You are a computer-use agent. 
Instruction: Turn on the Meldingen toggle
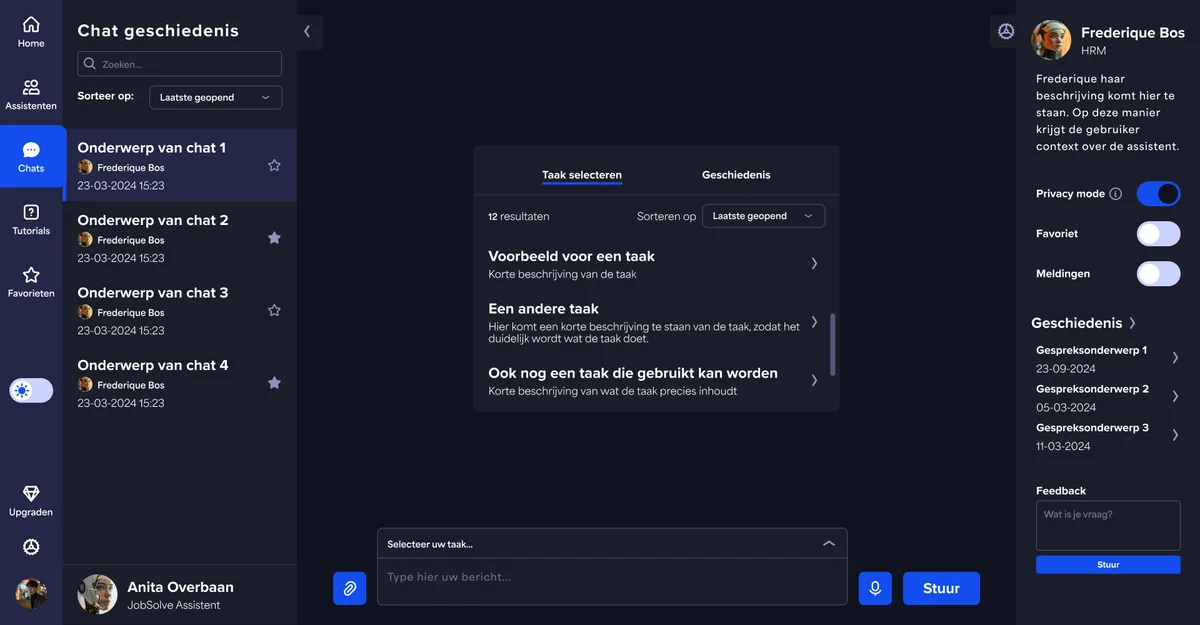click(1158, 273)
